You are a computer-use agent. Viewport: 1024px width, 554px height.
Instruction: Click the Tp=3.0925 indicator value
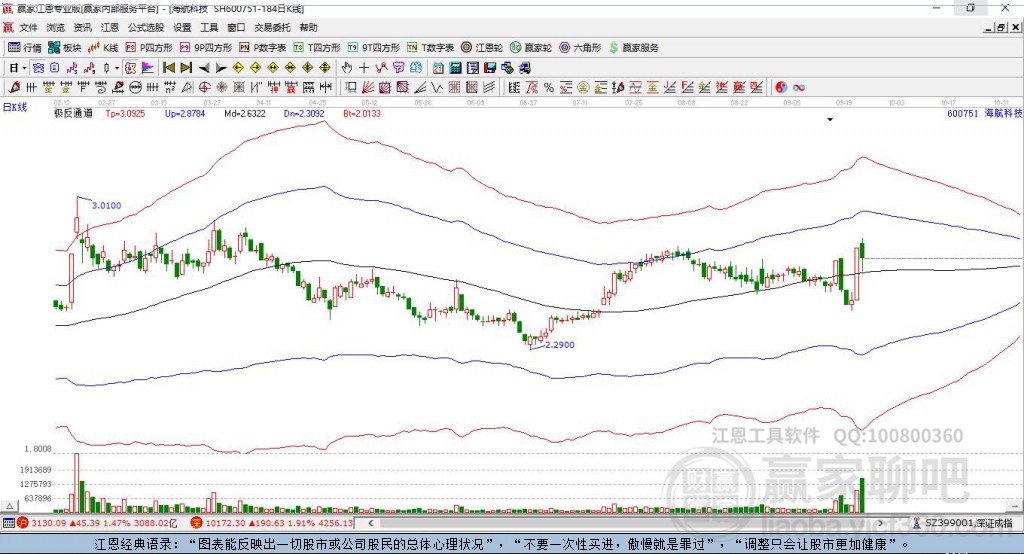coord(125,113)
